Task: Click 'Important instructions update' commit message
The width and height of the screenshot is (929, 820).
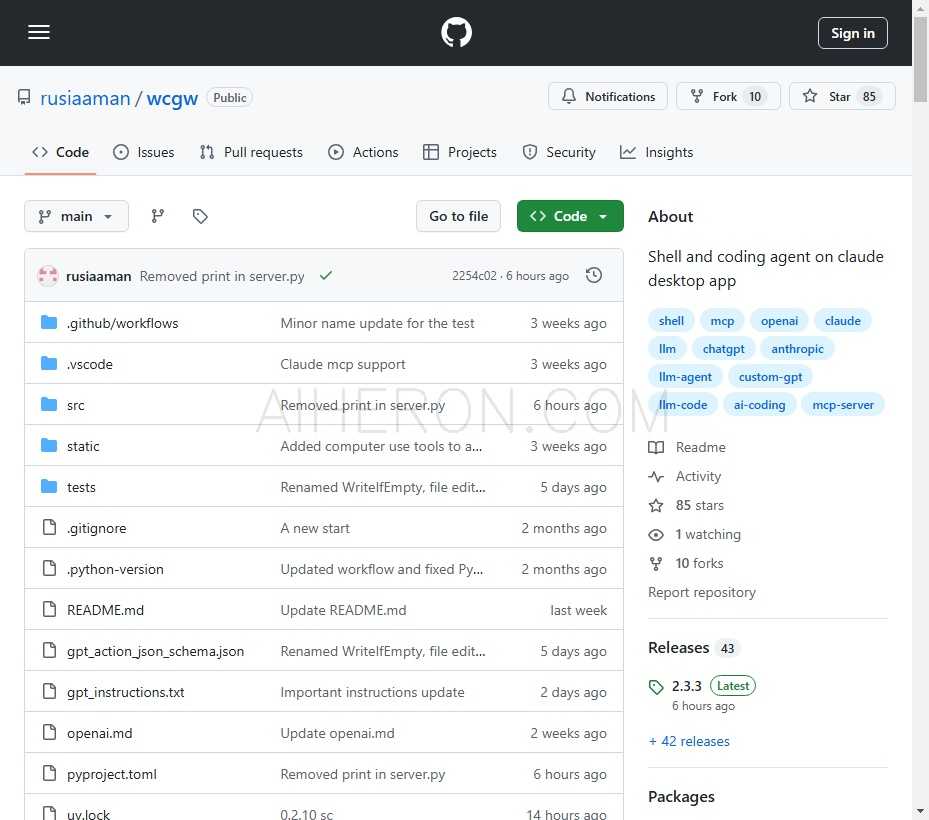Action: coord(372,692)
